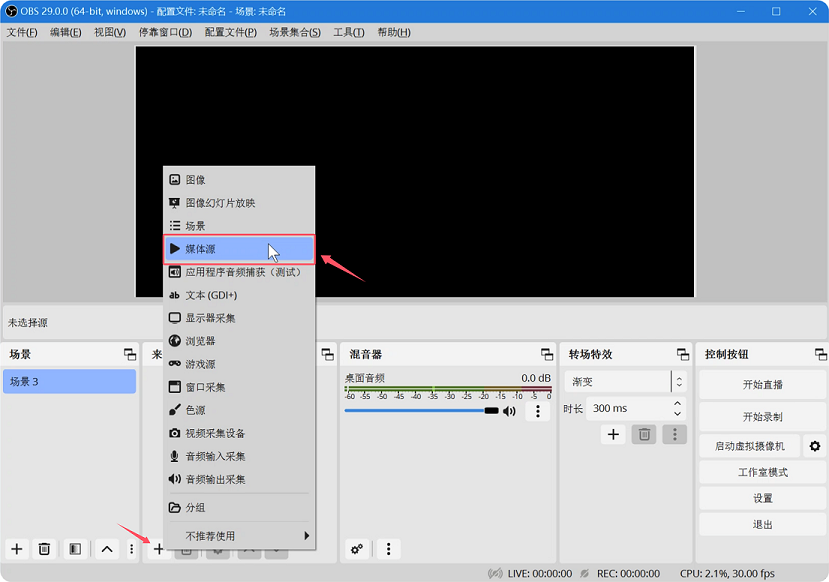Choose 音频输出采集 audio output capture
The height and width of the screenshot is (582, 829).
pos(239,479)
